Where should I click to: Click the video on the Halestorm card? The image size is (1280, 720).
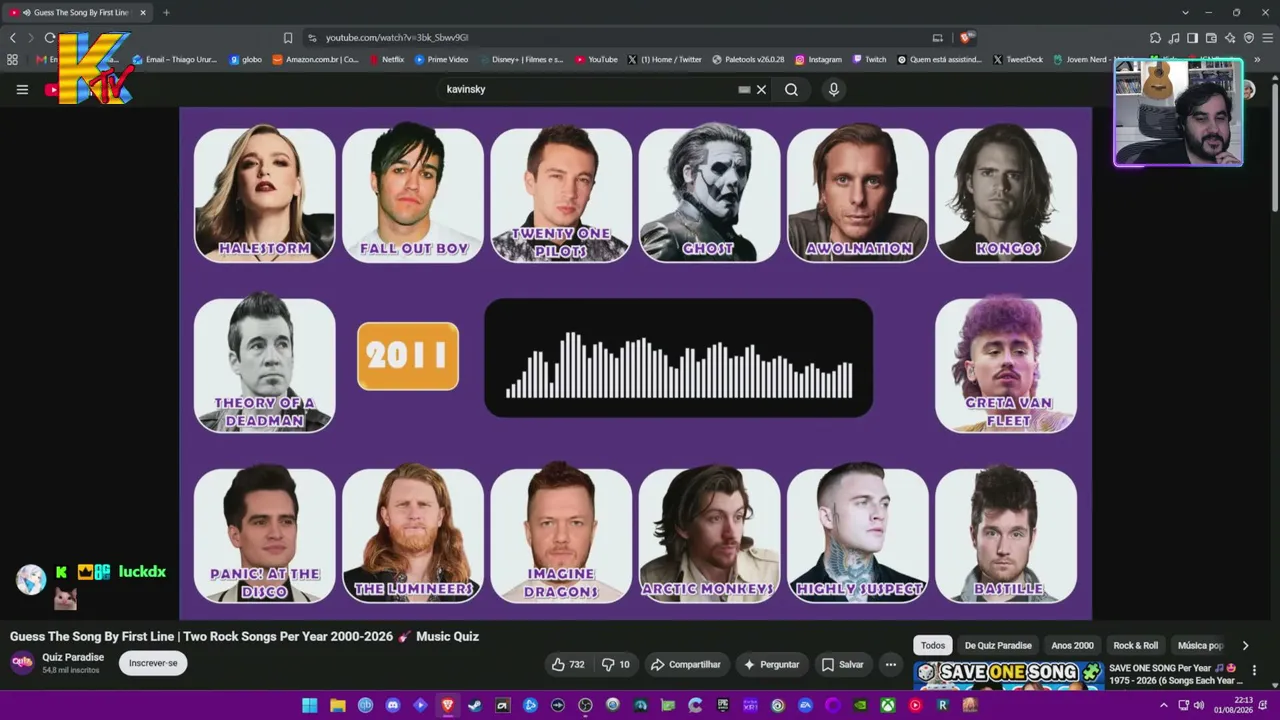coord(264,194)
